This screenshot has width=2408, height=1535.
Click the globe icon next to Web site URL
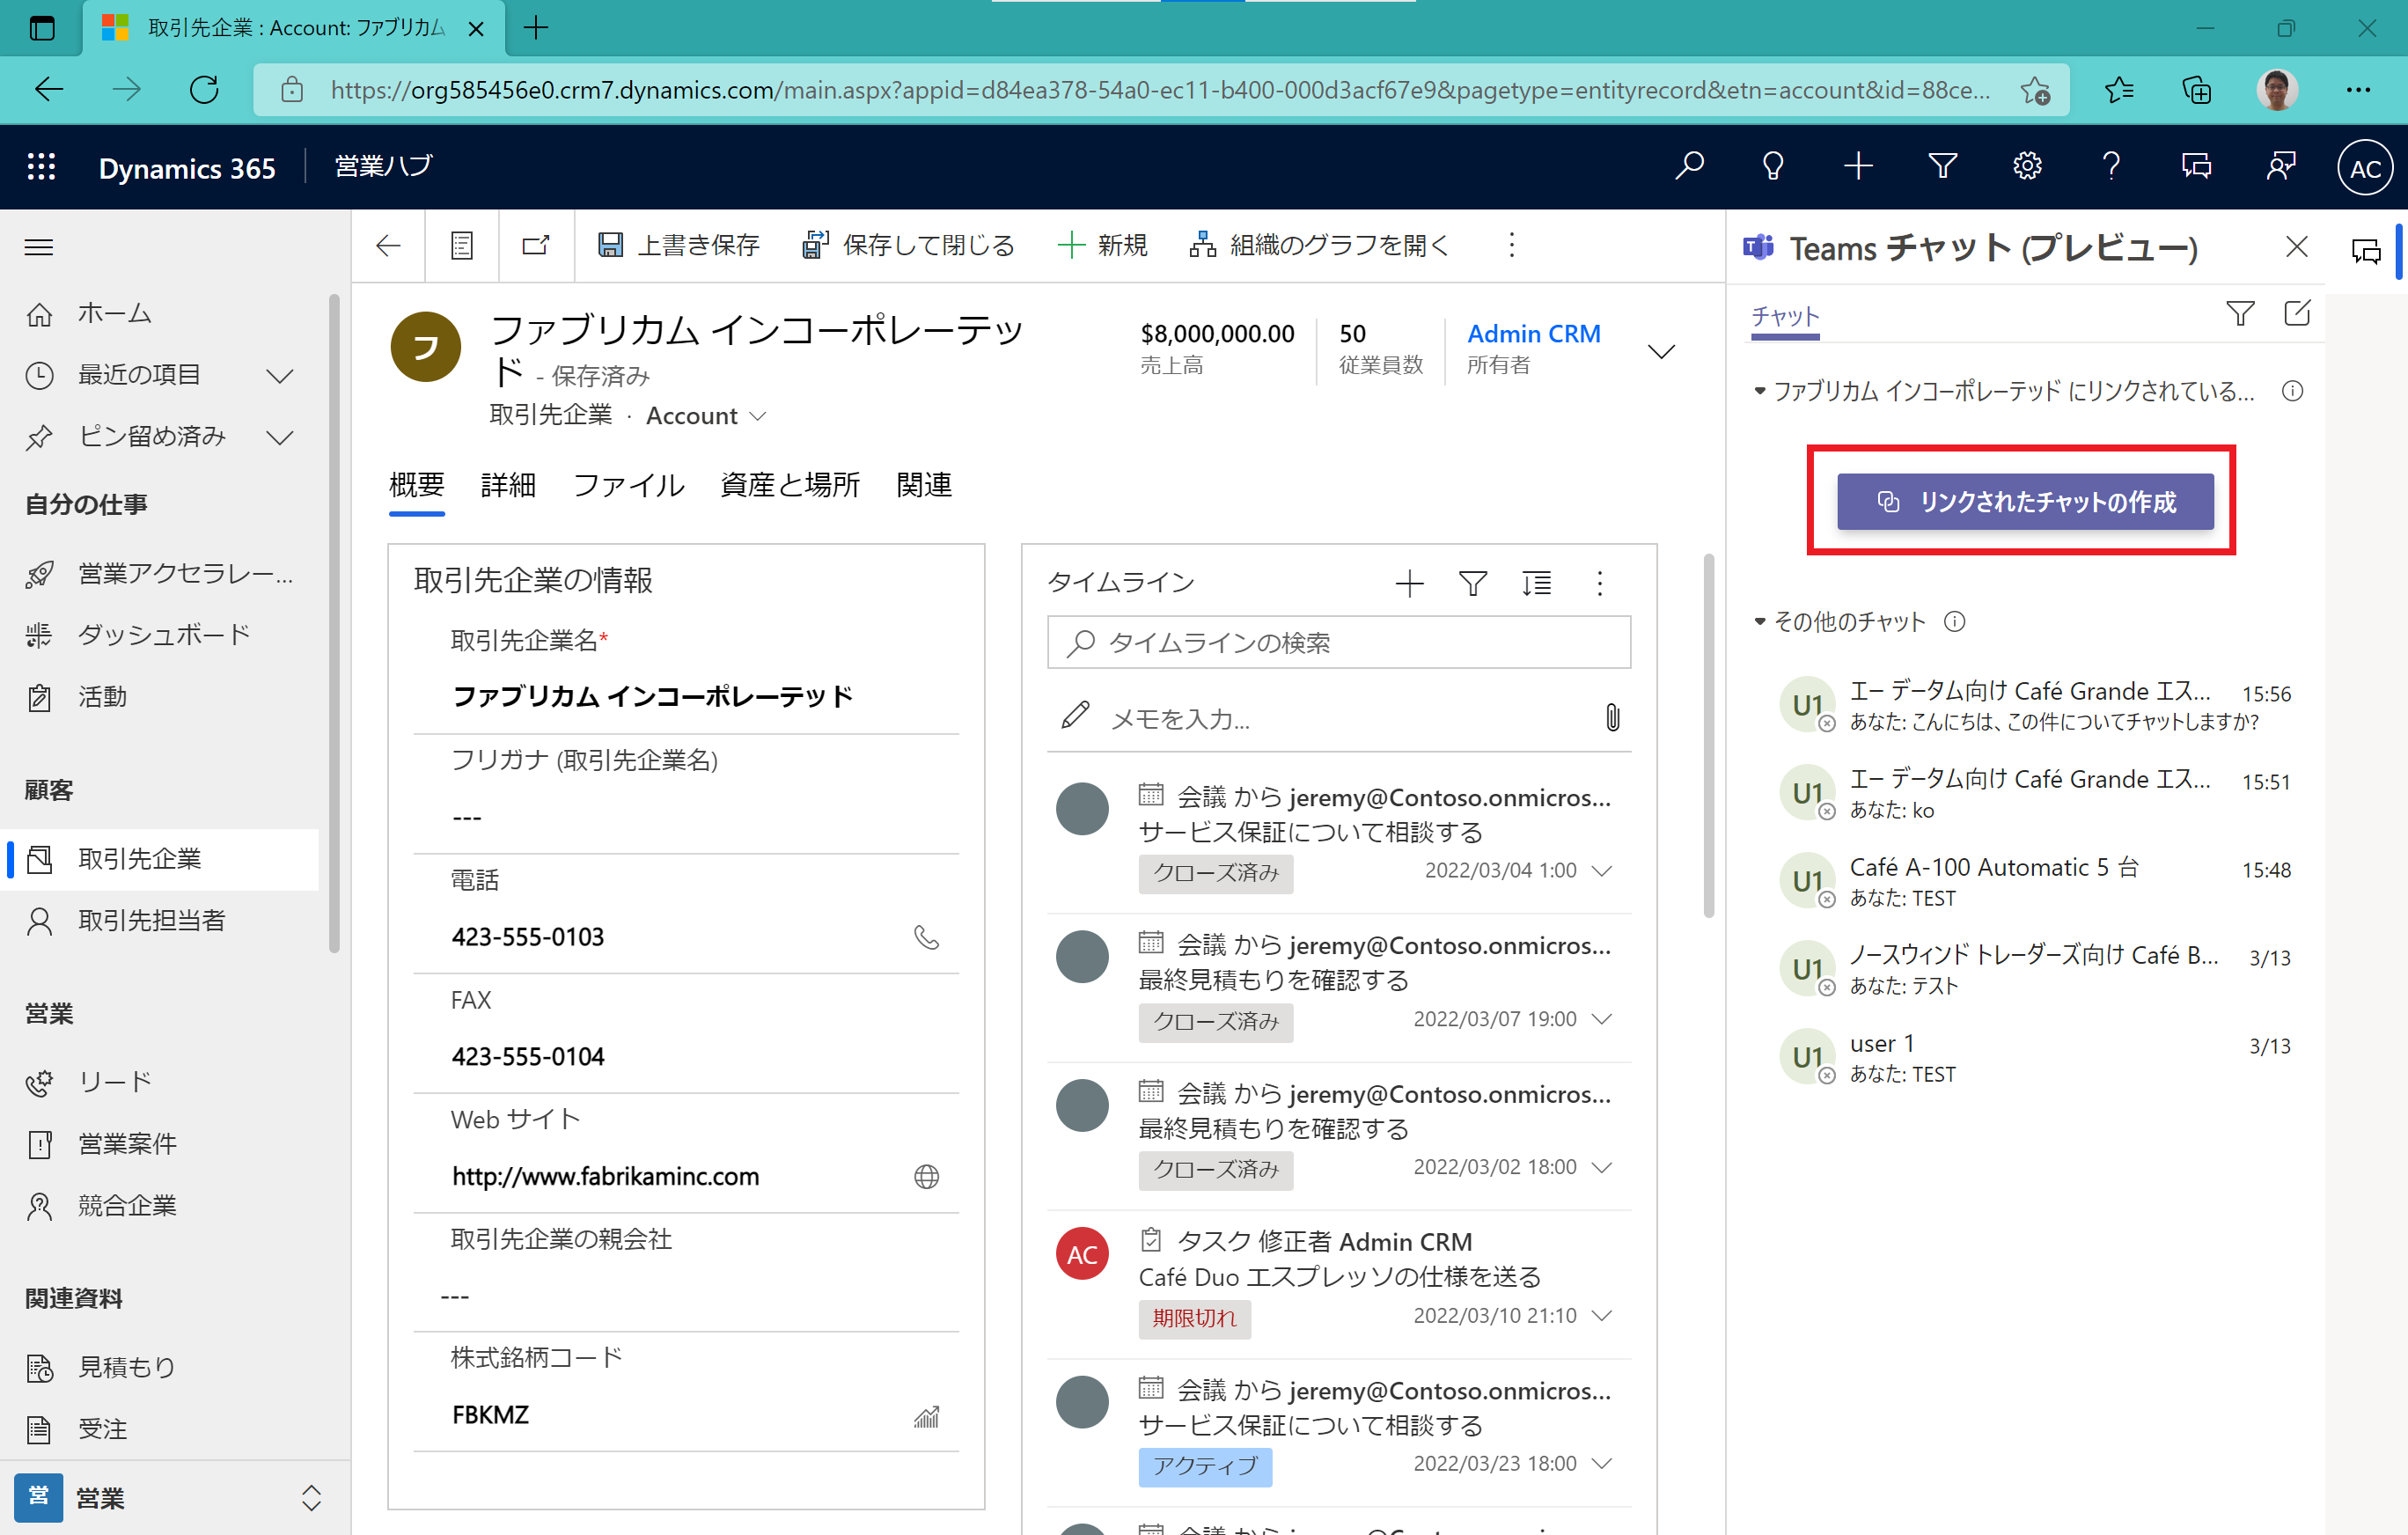[x=926, y=1177]
